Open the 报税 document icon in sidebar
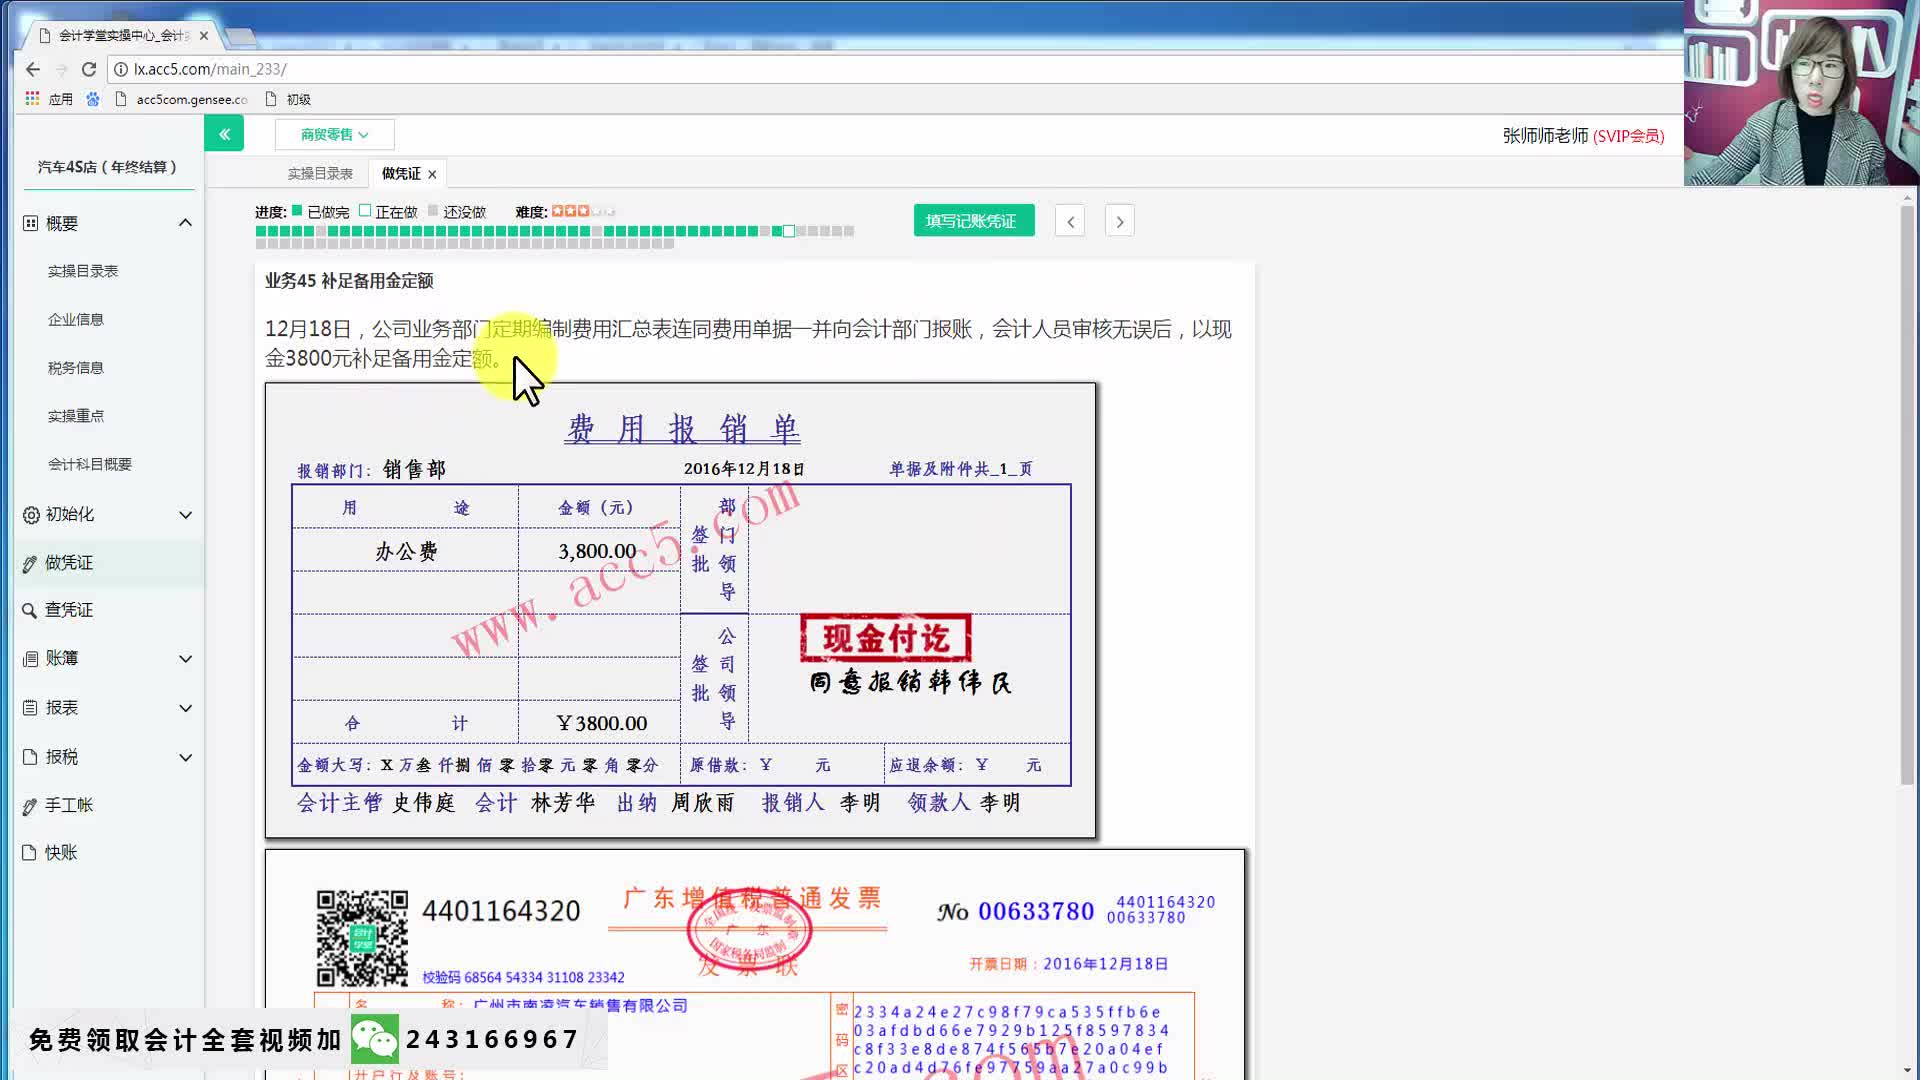The image size is (1920, 1080). tap(31, 757)
